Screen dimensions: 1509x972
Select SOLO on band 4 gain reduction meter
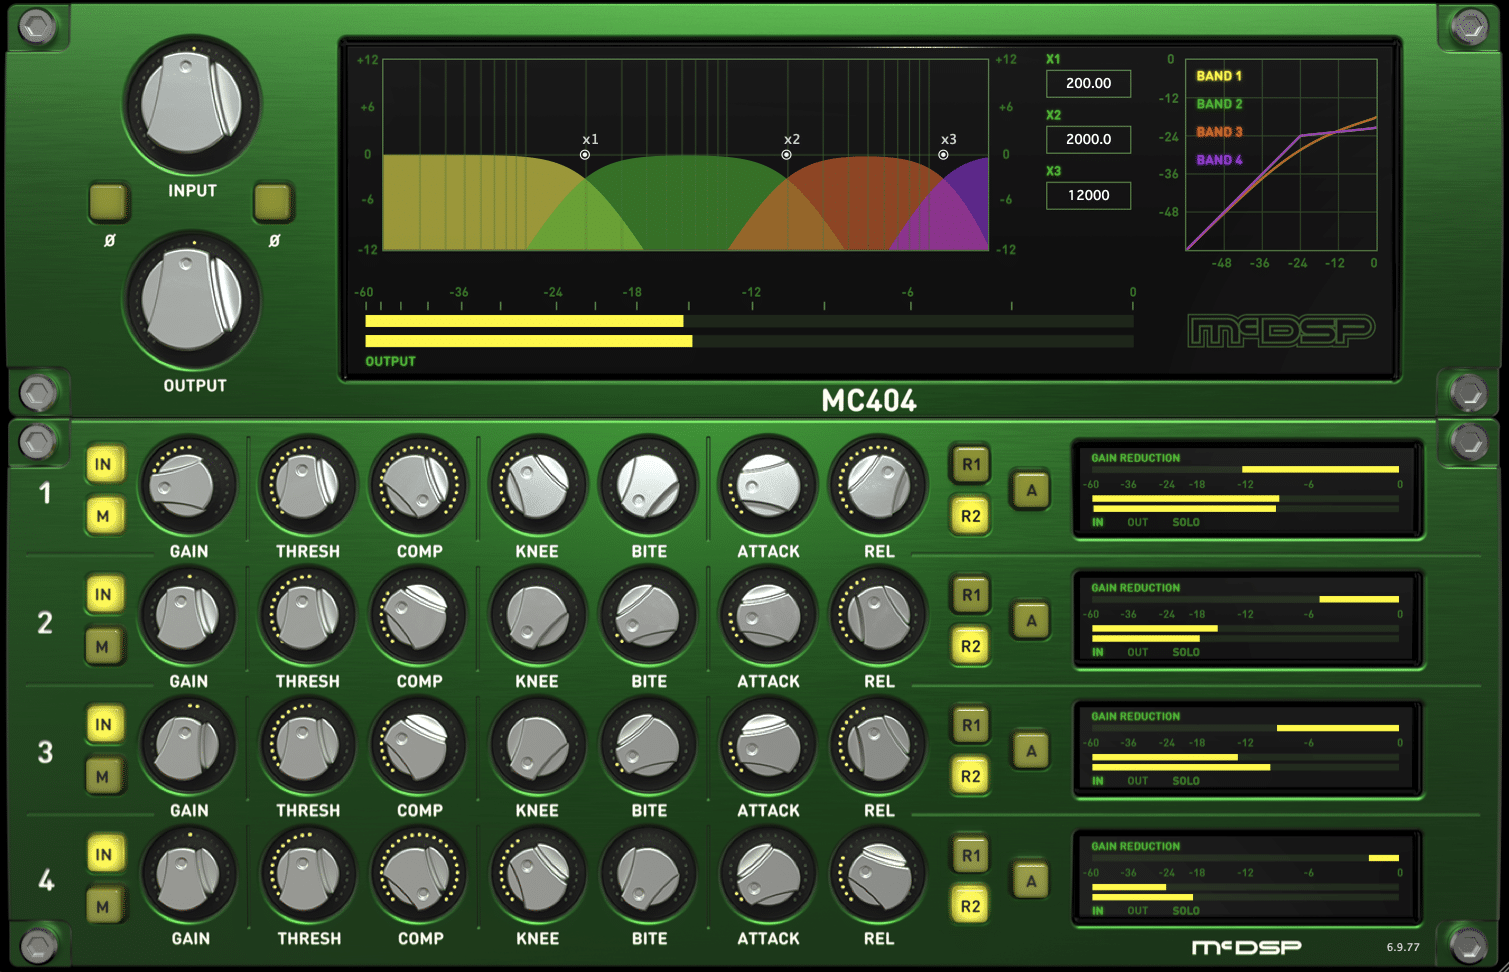(x=1185, y=911)
